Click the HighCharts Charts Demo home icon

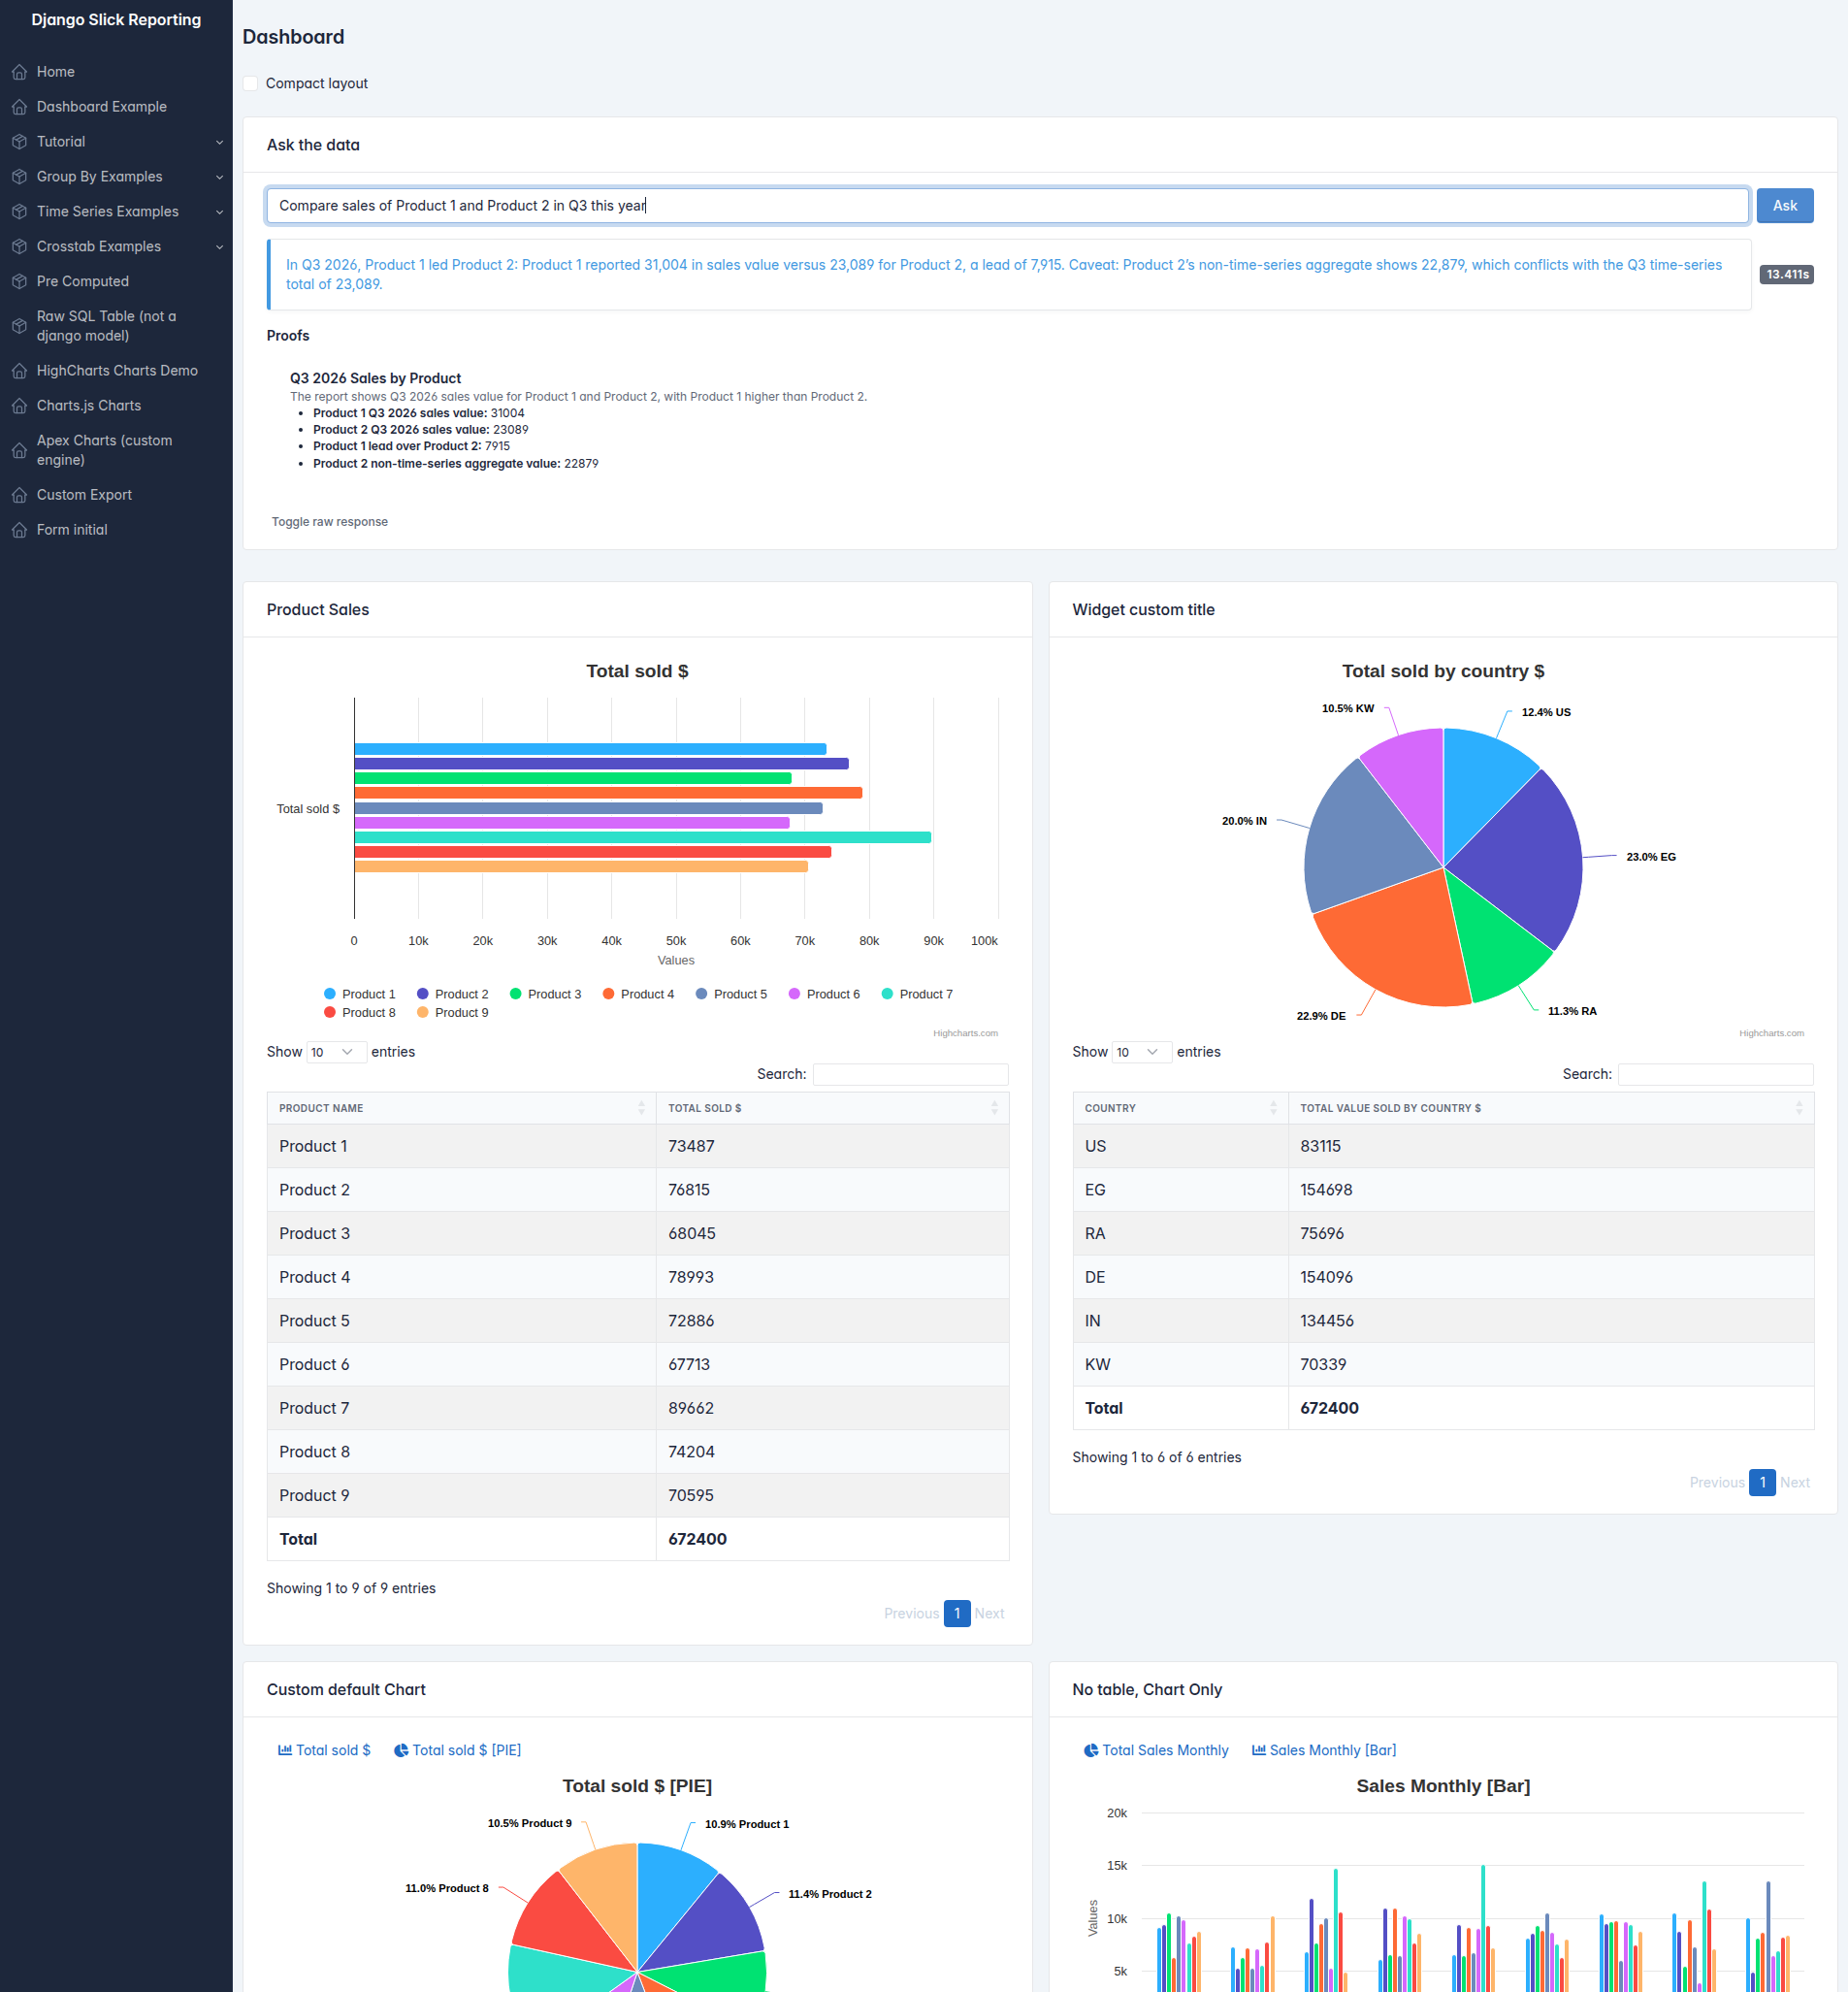[19, 371]
